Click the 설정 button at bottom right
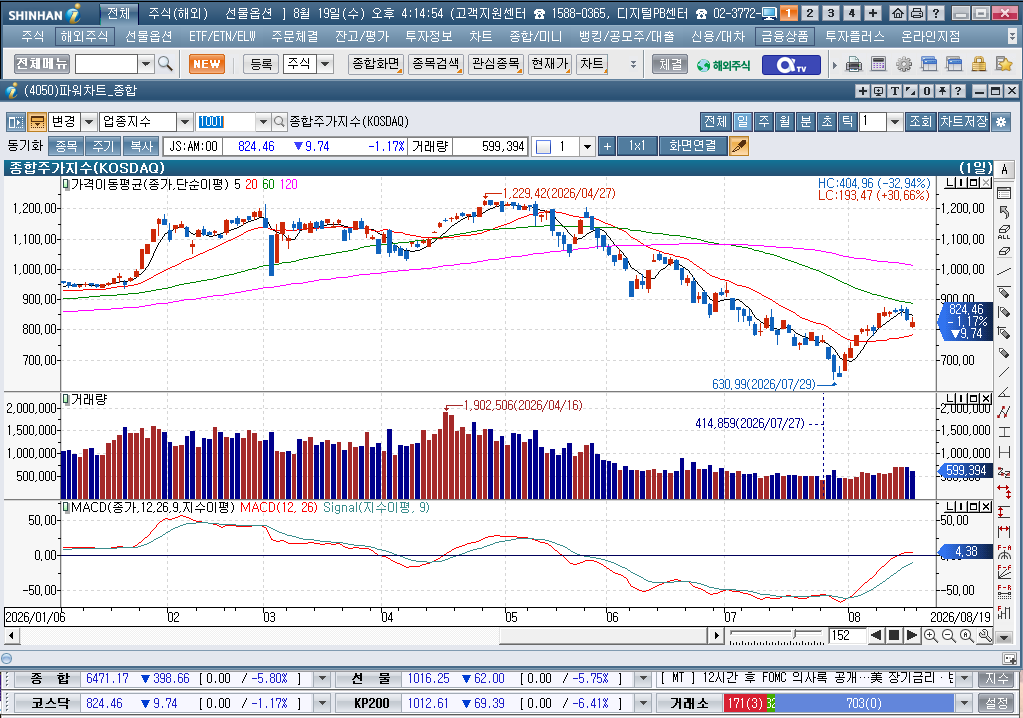Viewport: 1023px width, 718px height. pyautogui.click(x=996, y=704)
